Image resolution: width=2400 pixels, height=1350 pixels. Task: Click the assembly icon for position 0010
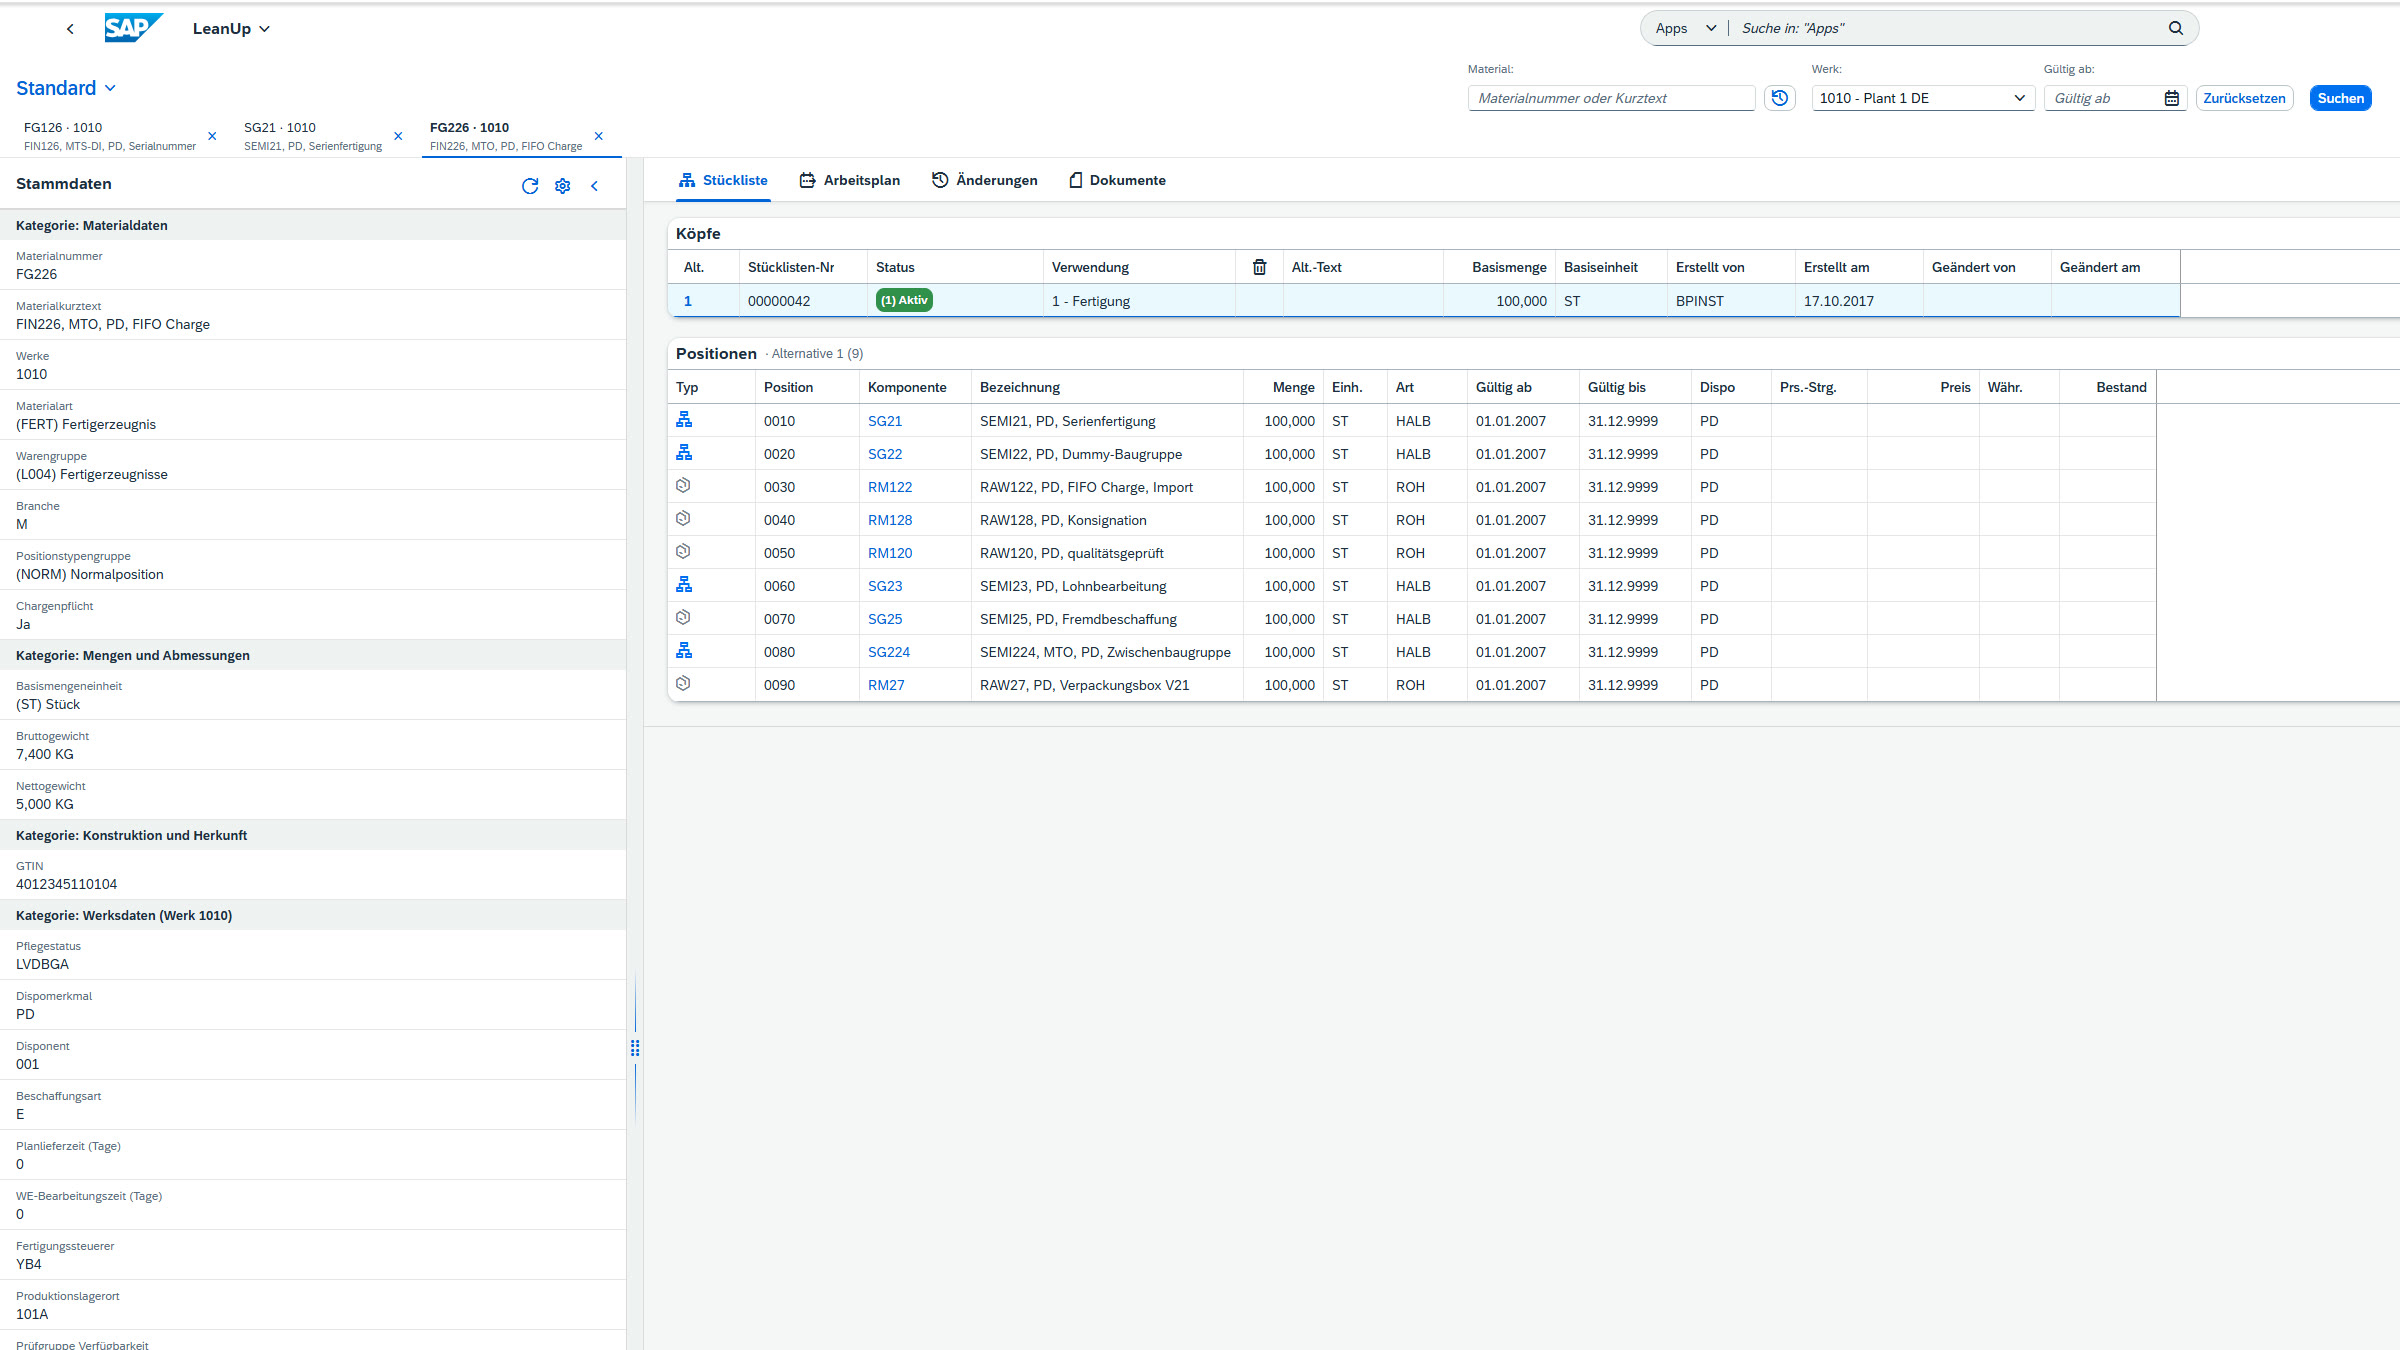[x=684, y=420]
